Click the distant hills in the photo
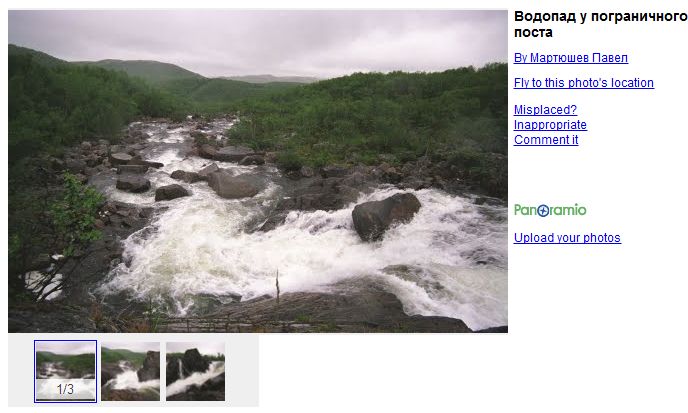Screen dimensions: 688x413 coord(145,70)
